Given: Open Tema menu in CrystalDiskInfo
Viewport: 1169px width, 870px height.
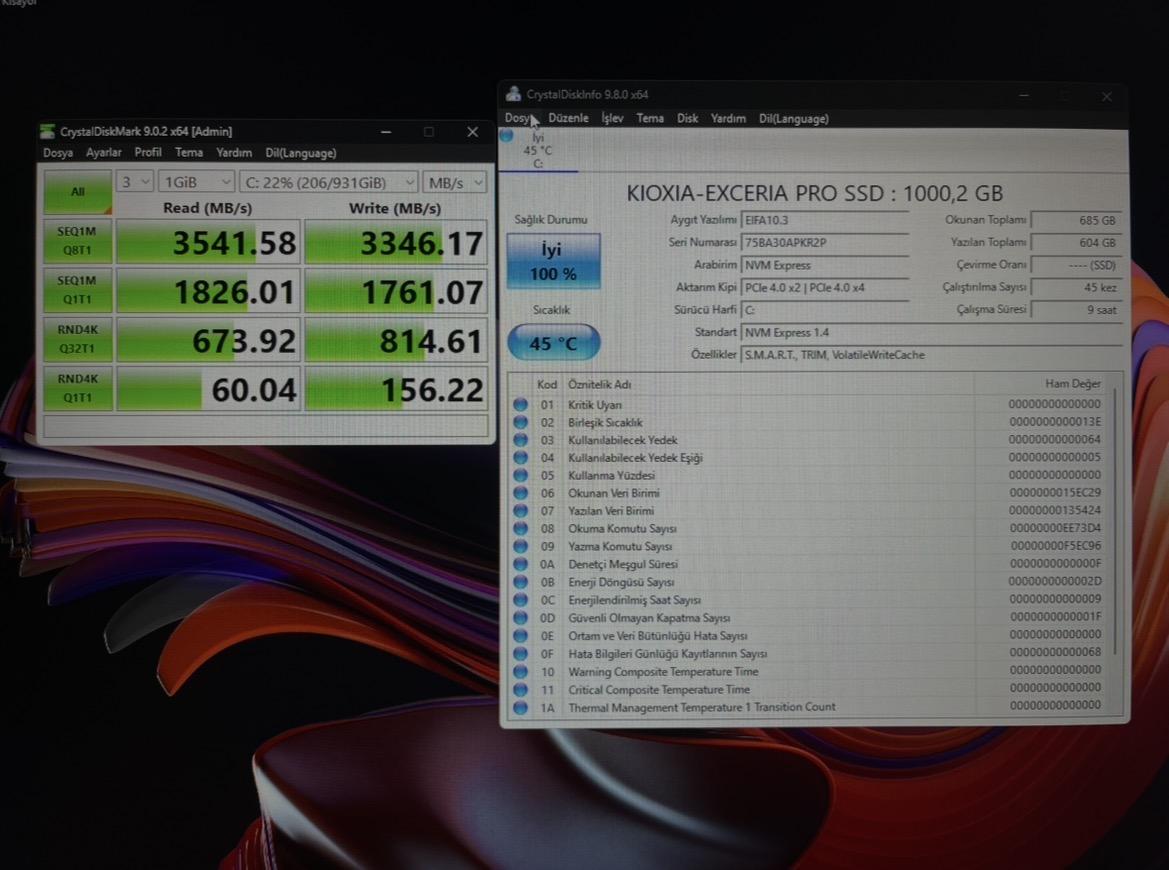Looking at the screenshot, I should point(650,119).
